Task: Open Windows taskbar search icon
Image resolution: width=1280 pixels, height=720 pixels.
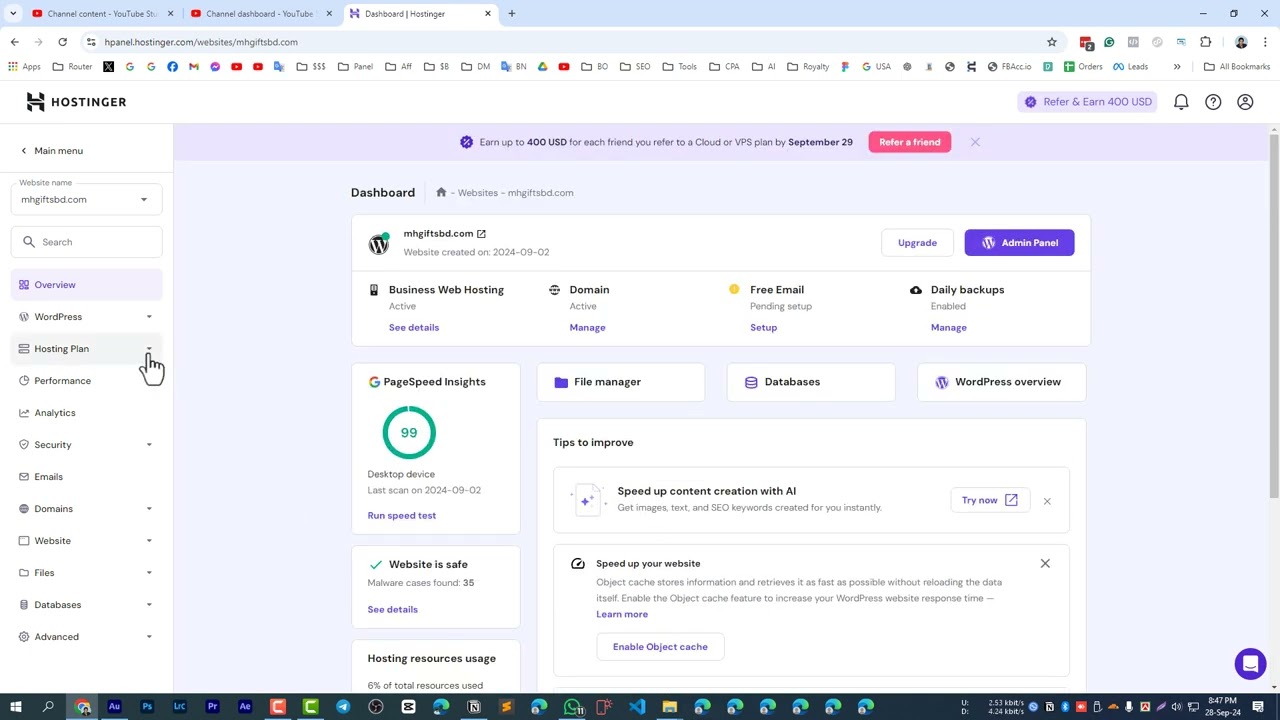Action: [48, 708]
